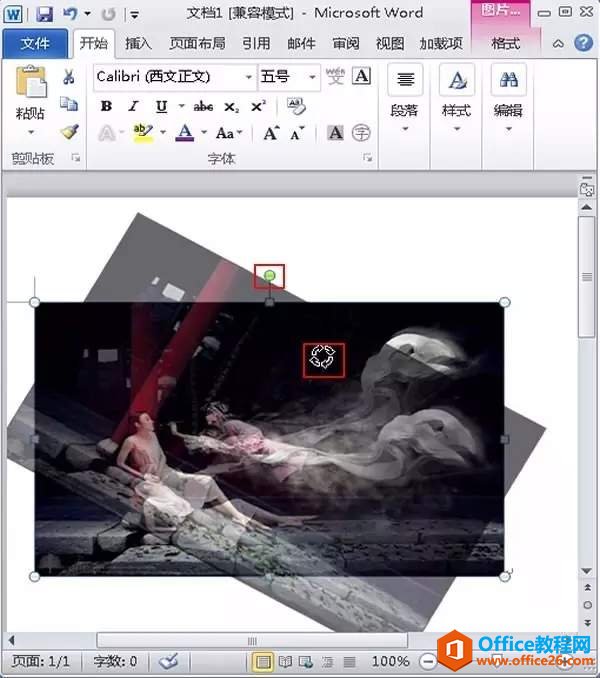Expand the Underline style dropdown arrow
600x678 pixels.
(182, 106)
